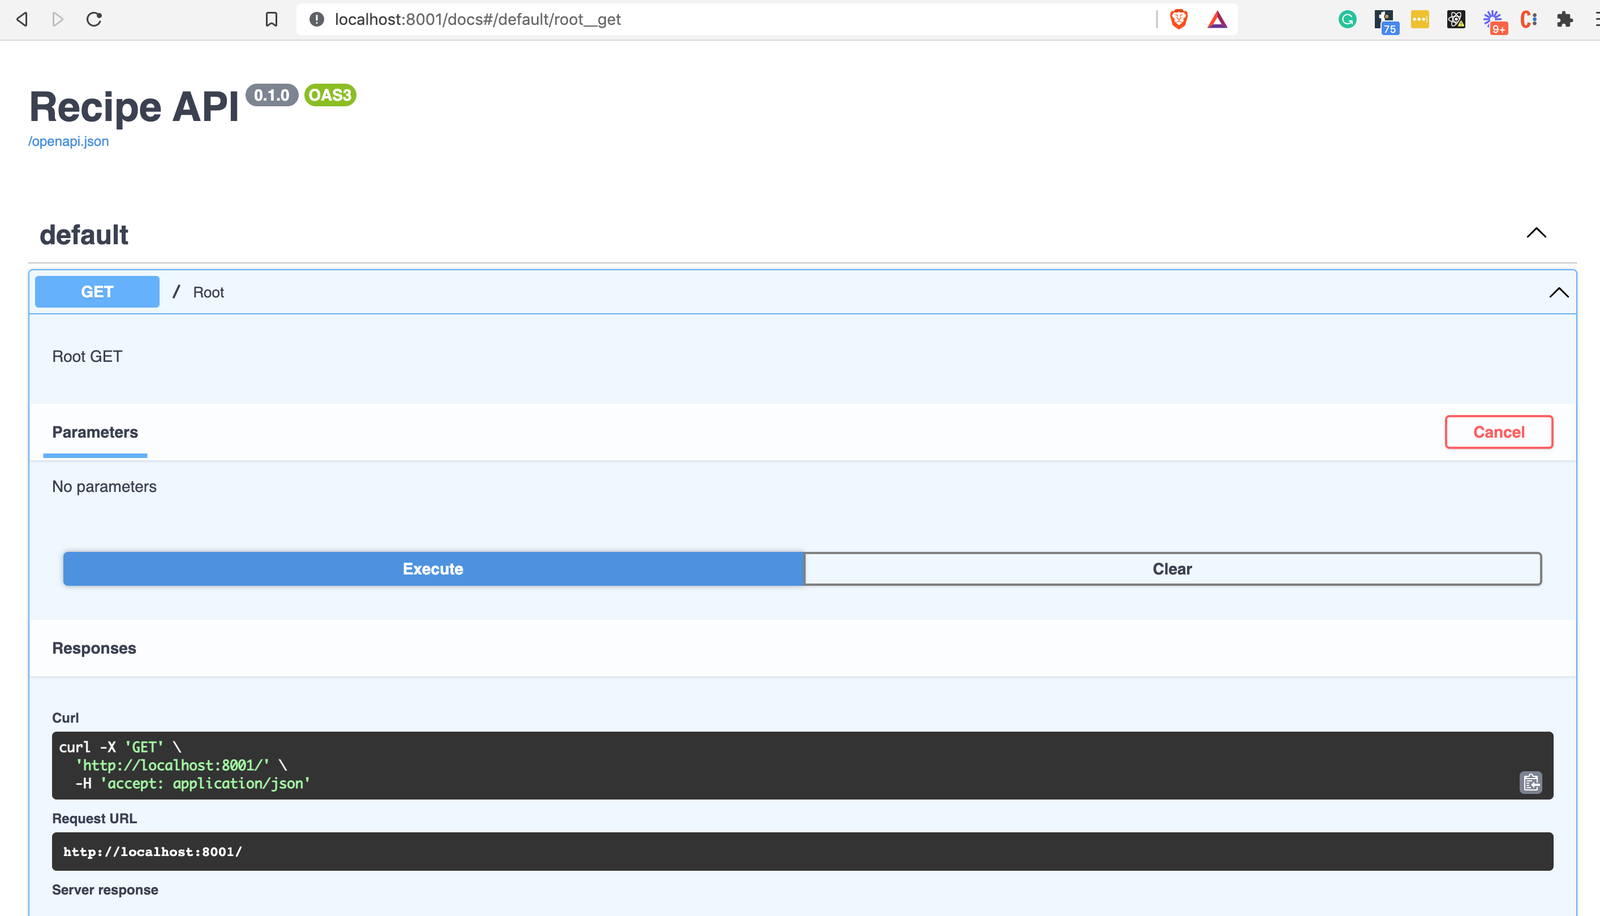
Task: Open Grammarly extension icon
Action: pos(1348,19)
